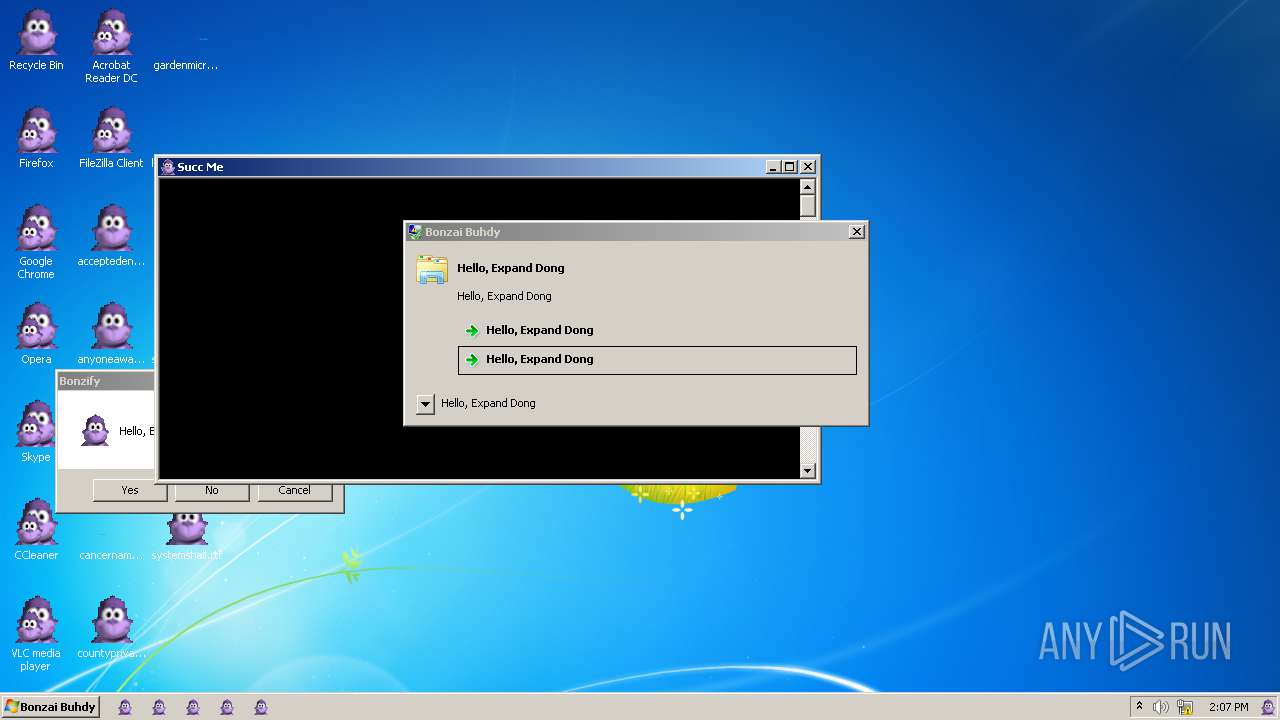The image size is (1280, 720).
Task: Choose the outlined Hello, Expand Dong command link
Action: point(657,360)
